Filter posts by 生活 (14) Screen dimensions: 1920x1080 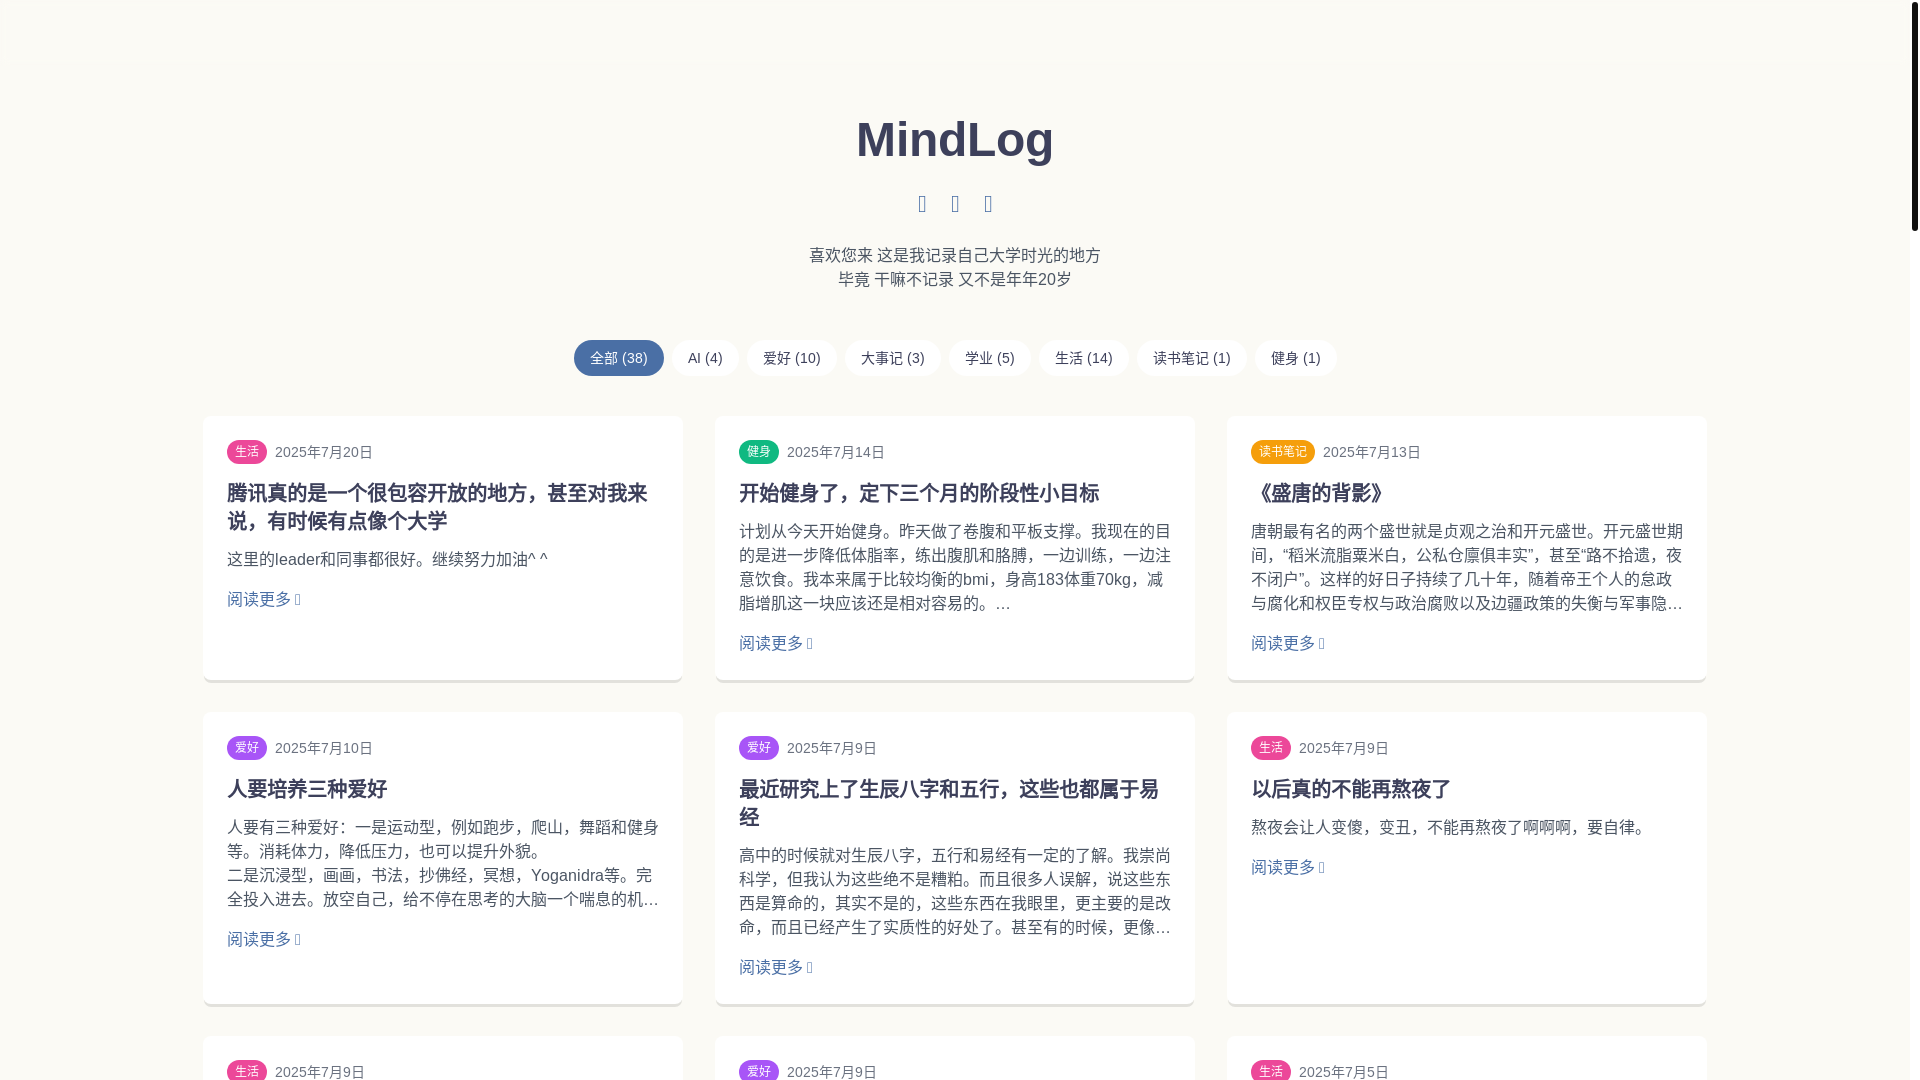click(x=1083, y=358)
